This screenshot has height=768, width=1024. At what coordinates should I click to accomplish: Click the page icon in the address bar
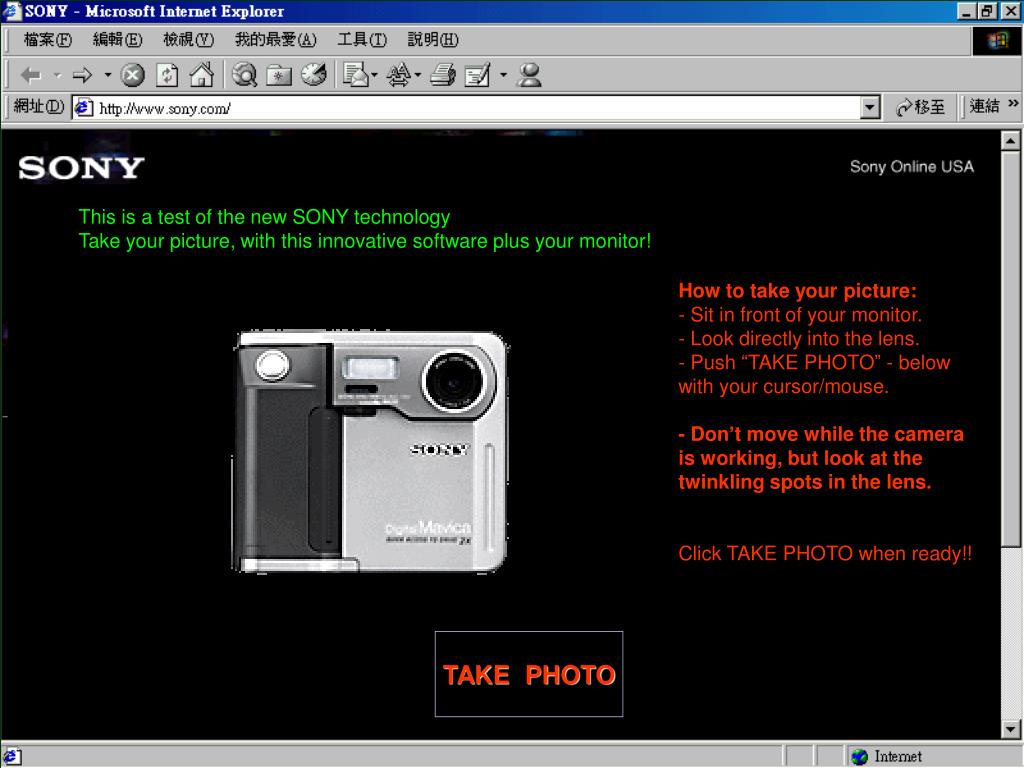(x=84, y=108)
